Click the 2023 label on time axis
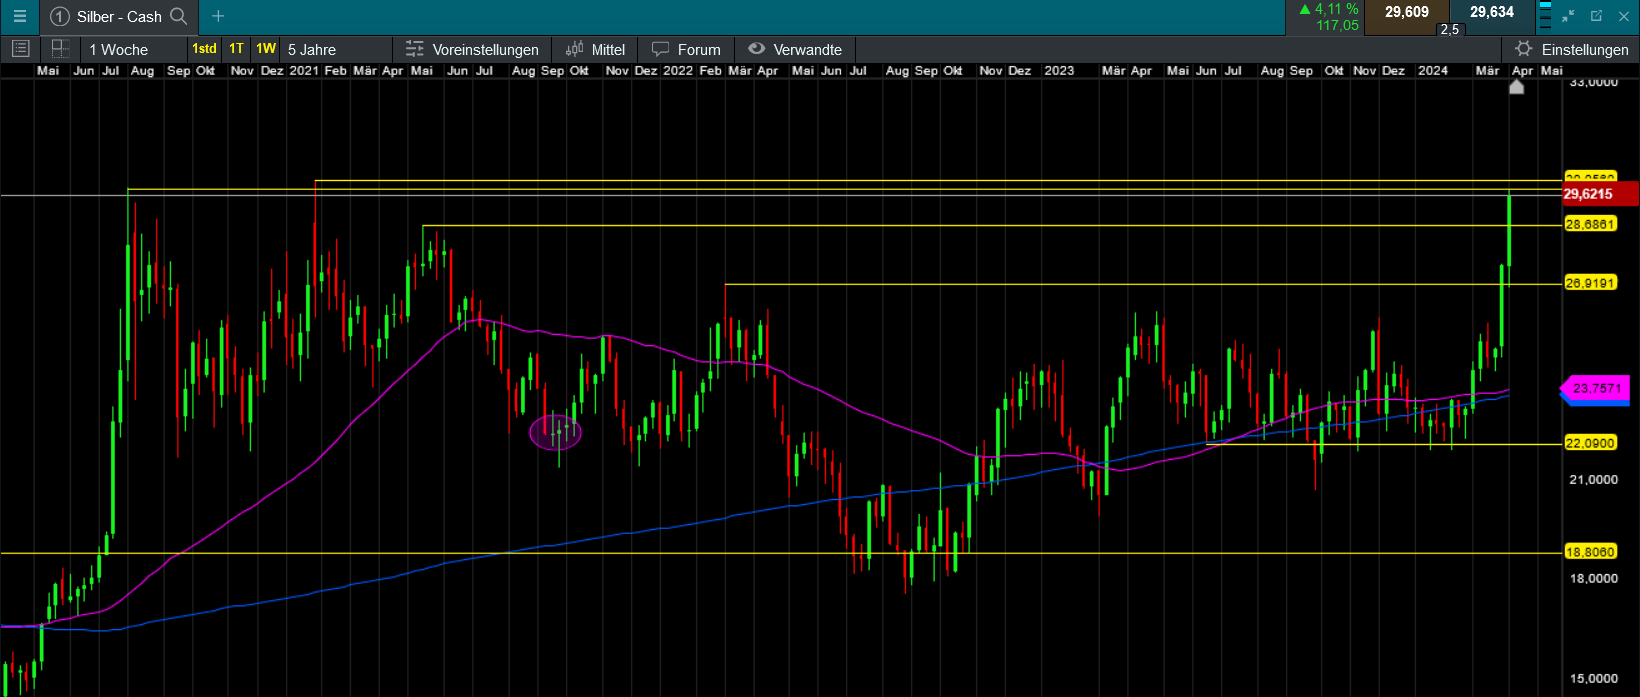This screenshot has width=1640, height=697. (x=1059, y=71)
